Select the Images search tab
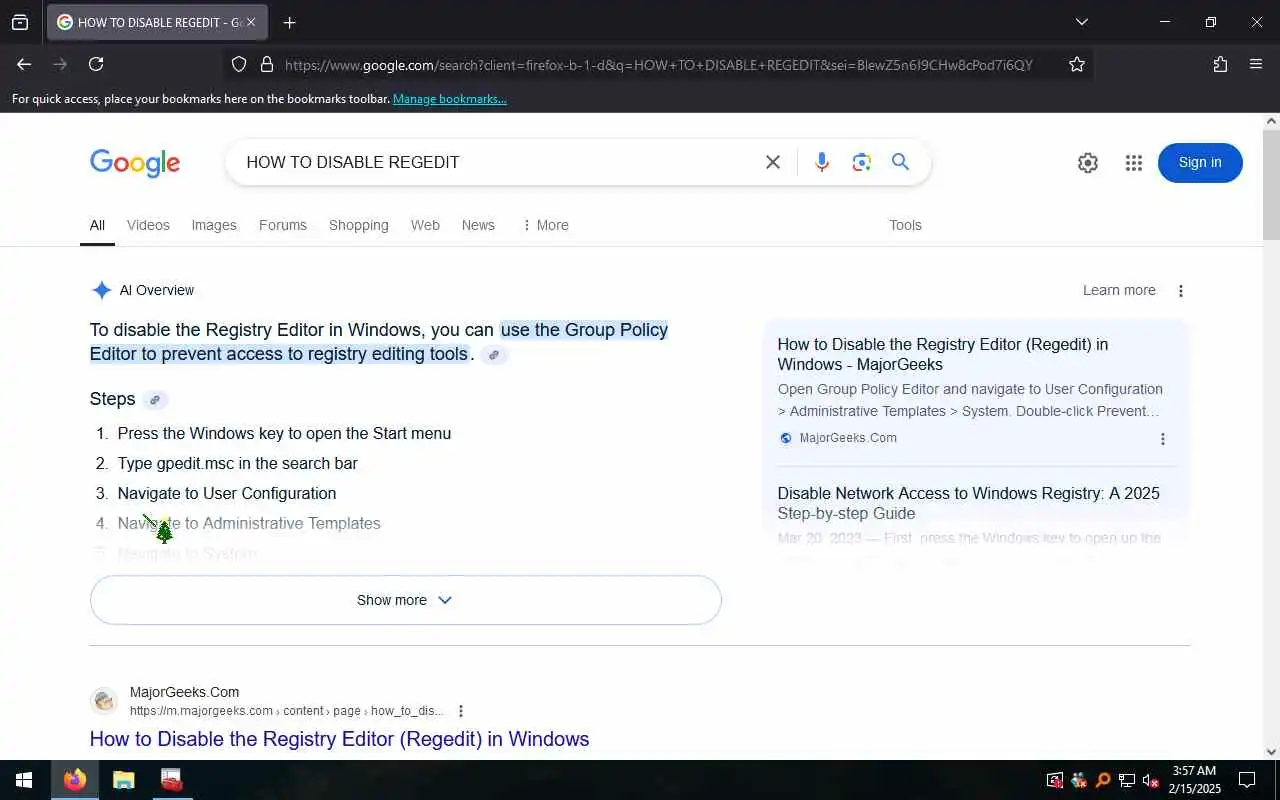The width and height of the screenshot is (1280, 800). (214, 225)
